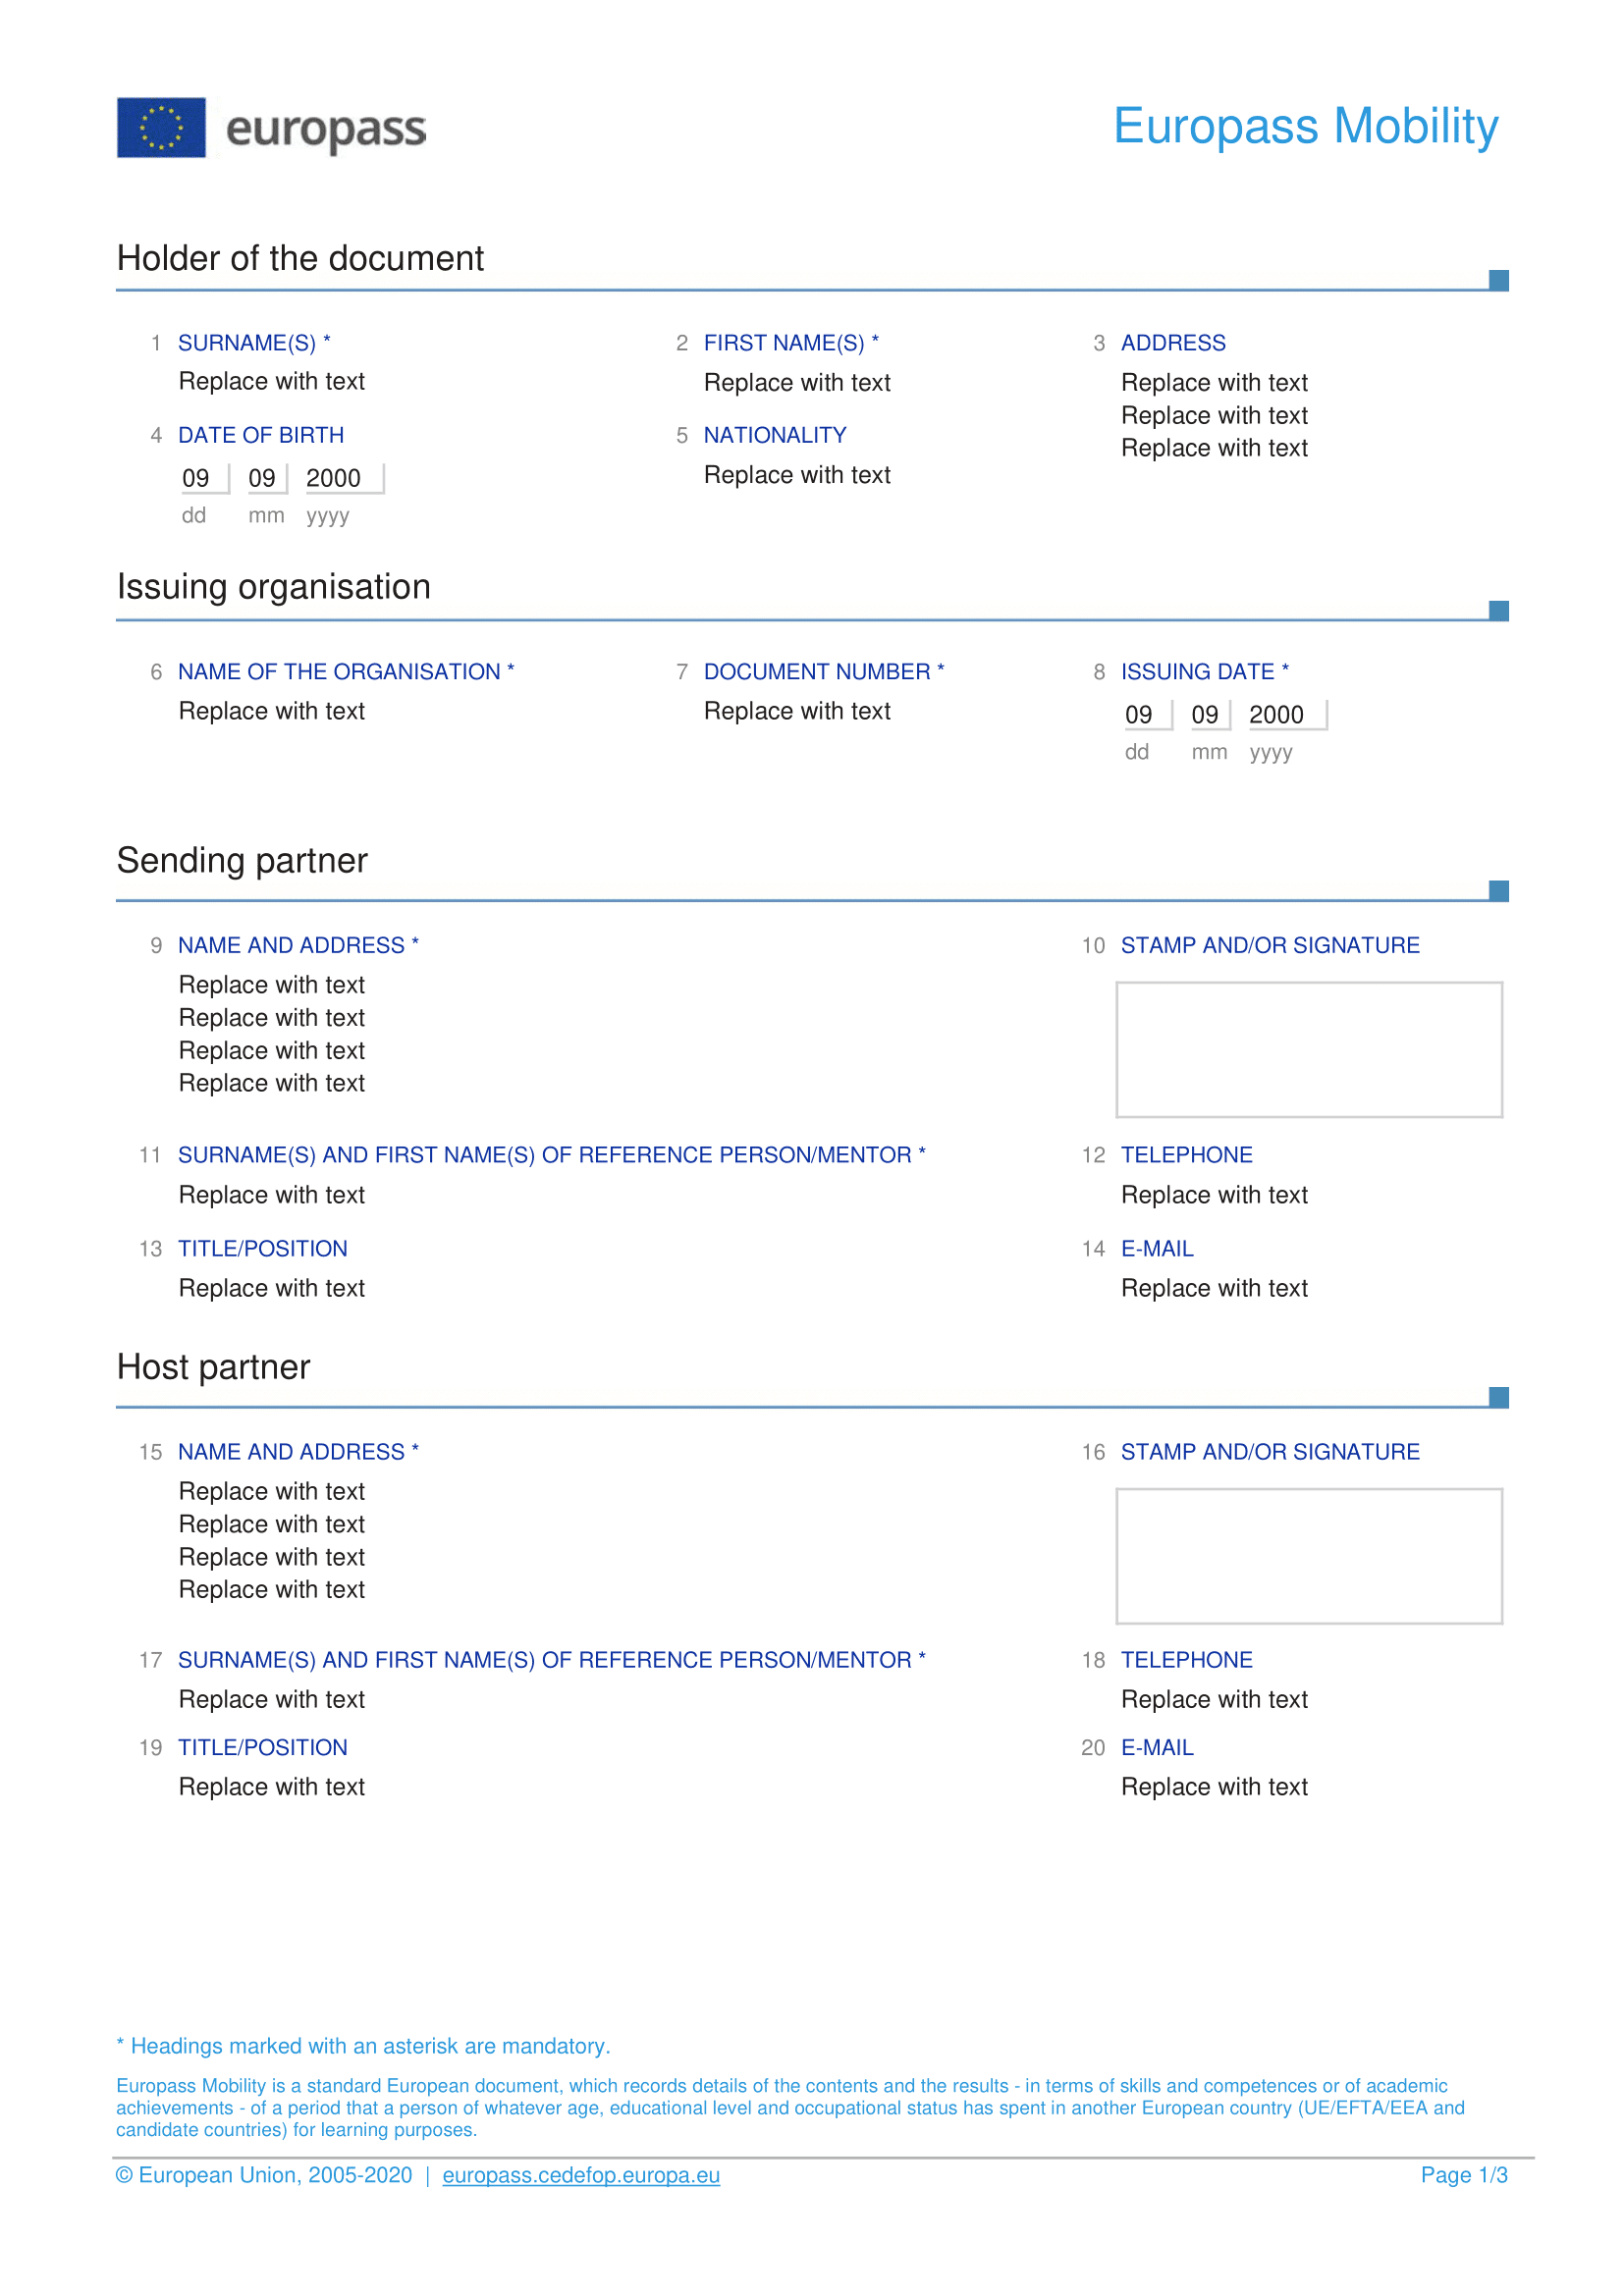
Task: Select the date of birth year field
Action: point(333,479)
